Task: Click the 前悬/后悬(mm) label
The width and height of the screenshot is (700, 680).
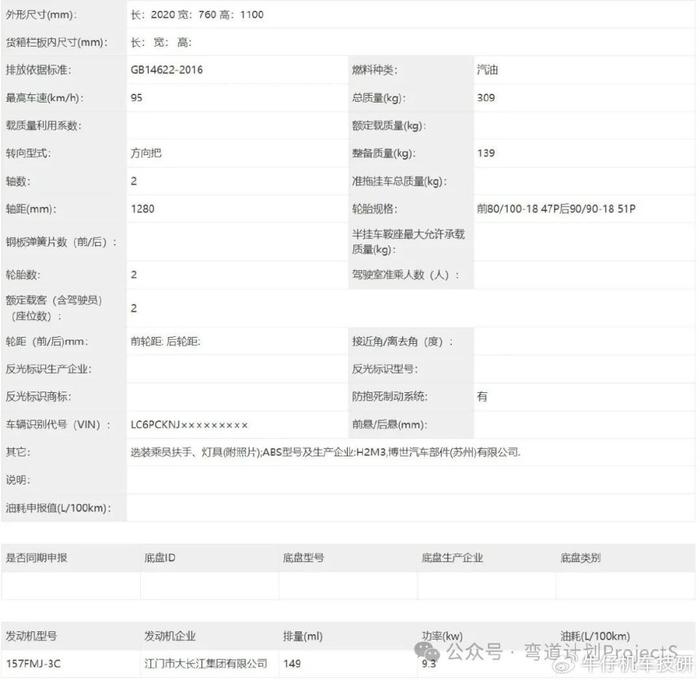Action: [390, 425]
